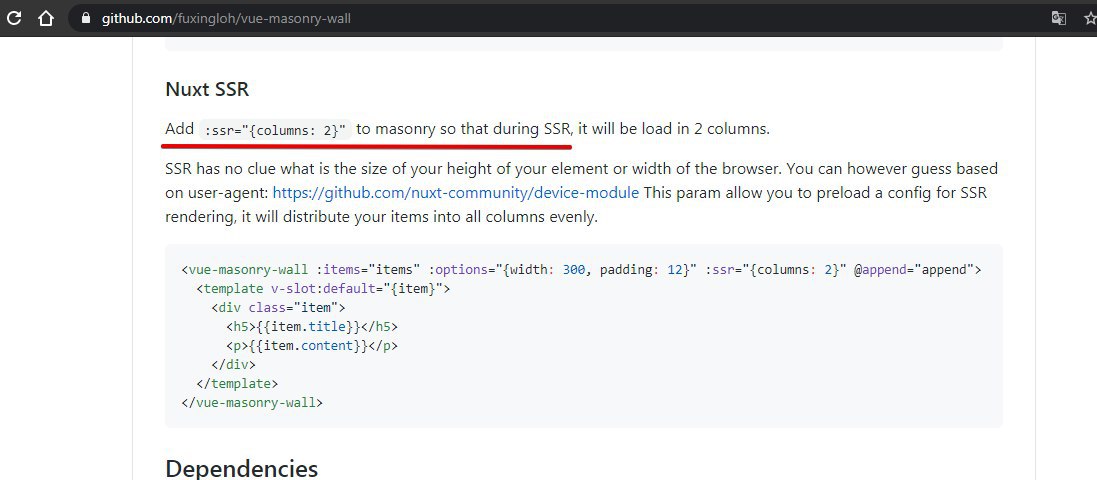The image size is (1097, 480).
Task: Click code line <template v-slot:default="{item}">
Action: pos(323,288)
